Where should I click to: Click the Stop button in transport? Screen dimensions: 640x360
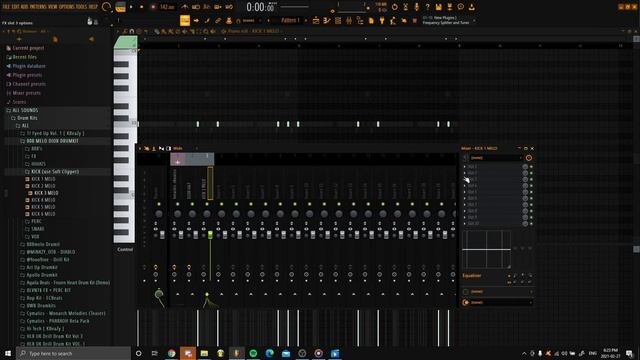(142, 7)
